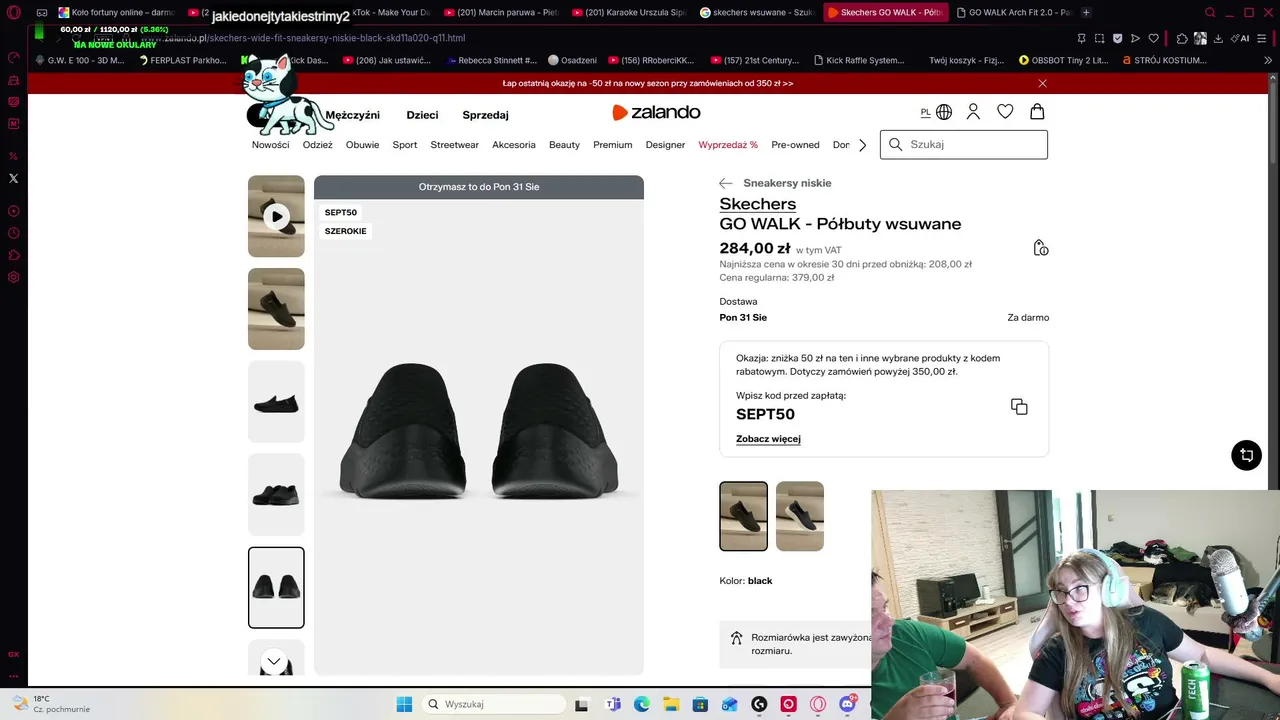Screen dimensions: 1280x720
Task: Open extensions cube in Opera sidebar
Action: click(x=13, y=255)
